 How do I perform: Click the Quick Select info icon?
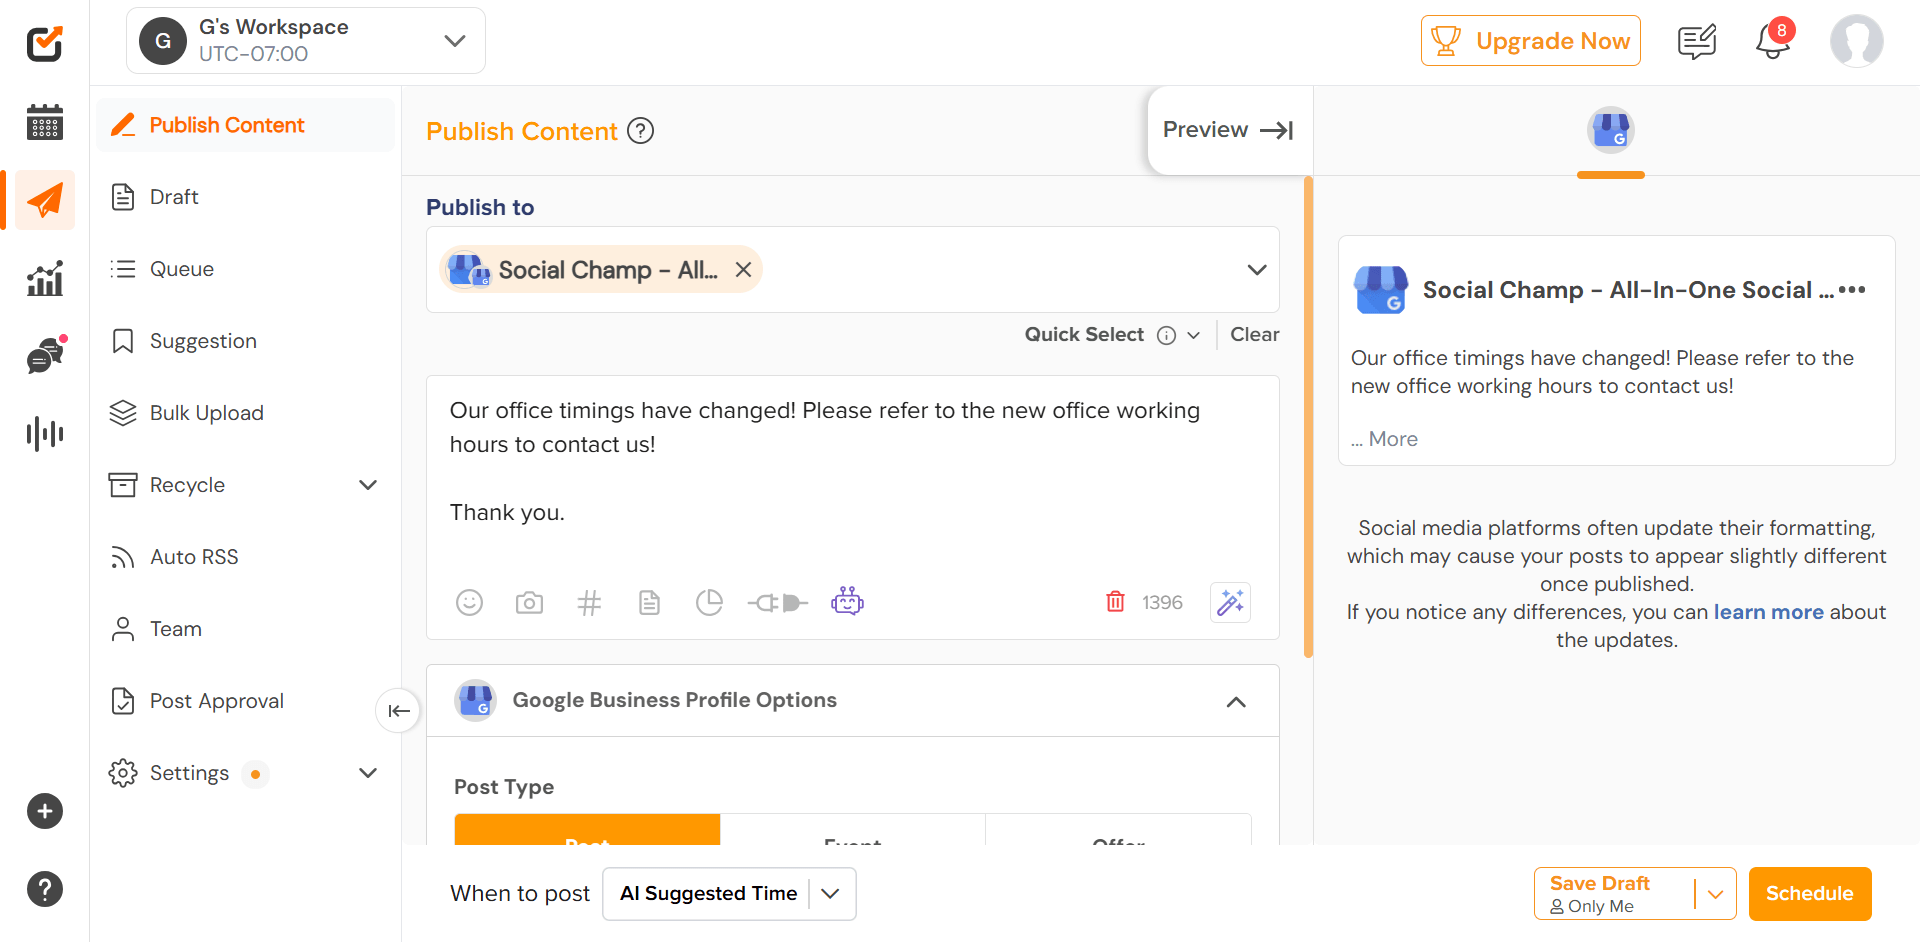pyautogui.click(x=1166, y=335)
